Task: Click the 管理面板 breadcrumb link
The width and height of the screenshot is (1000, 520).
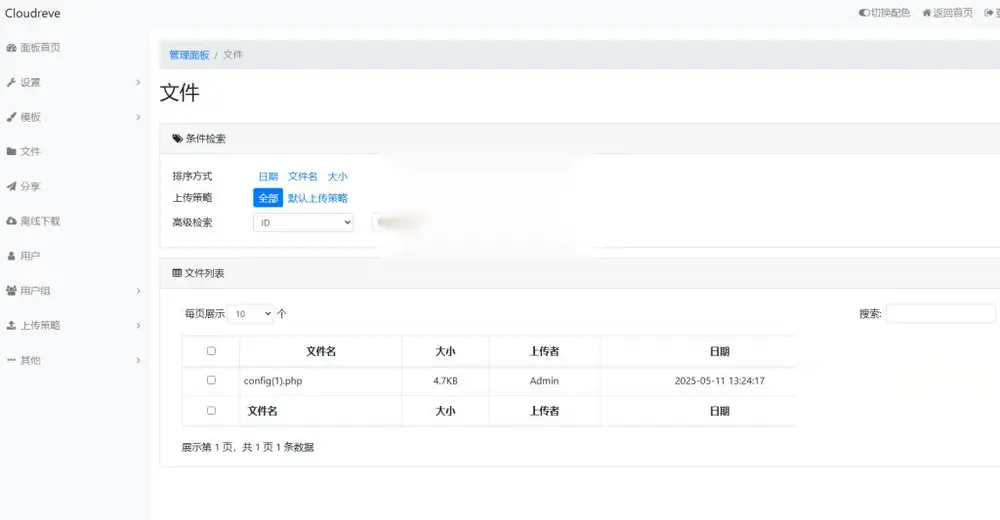Action: pos(189,55)
